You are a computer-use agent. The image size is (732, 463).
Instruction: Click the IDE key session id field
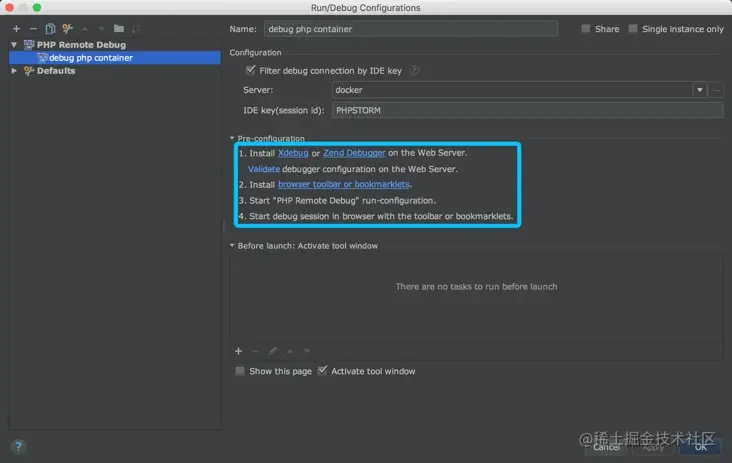[528, 111]
